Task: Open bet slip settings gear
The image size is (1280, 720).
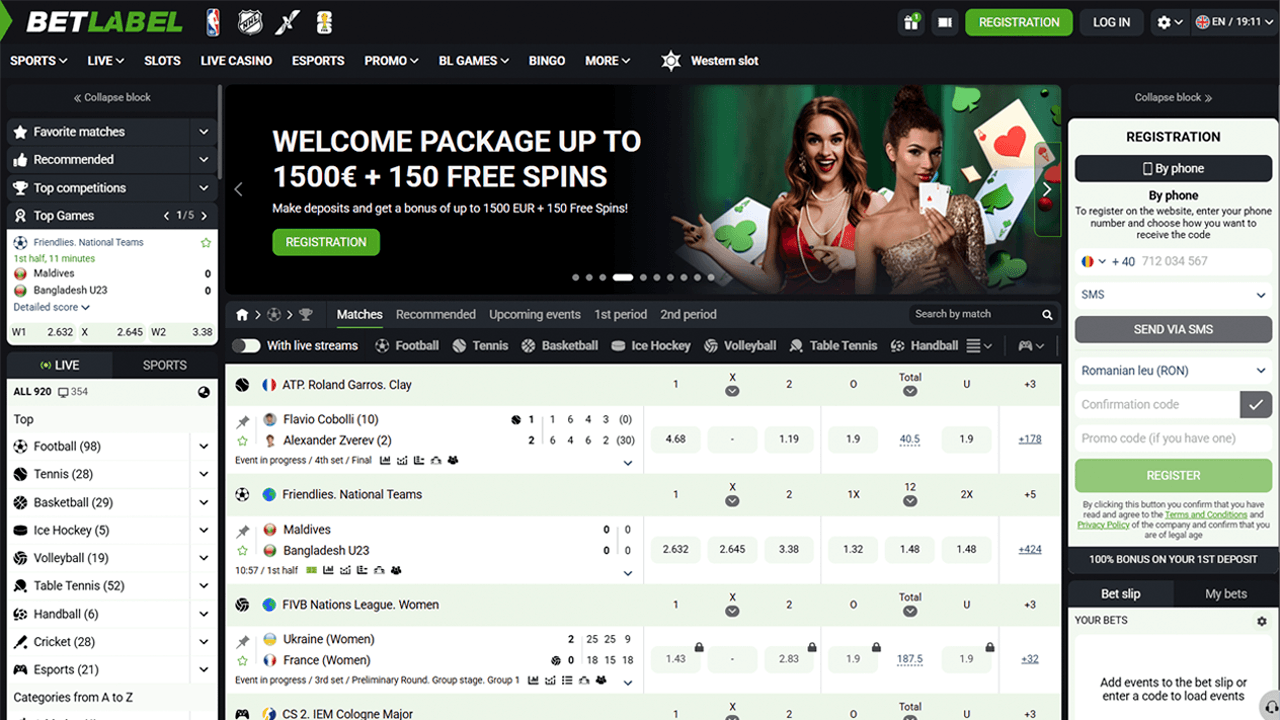Action: click(1262, 621)
